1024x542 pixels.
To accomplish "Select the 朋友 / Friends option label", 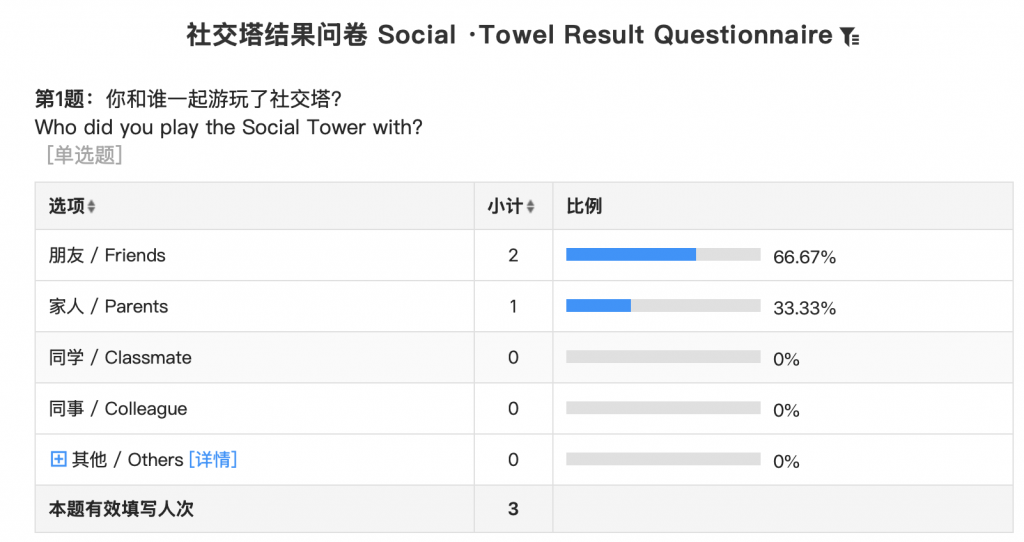I will point(107,255).
